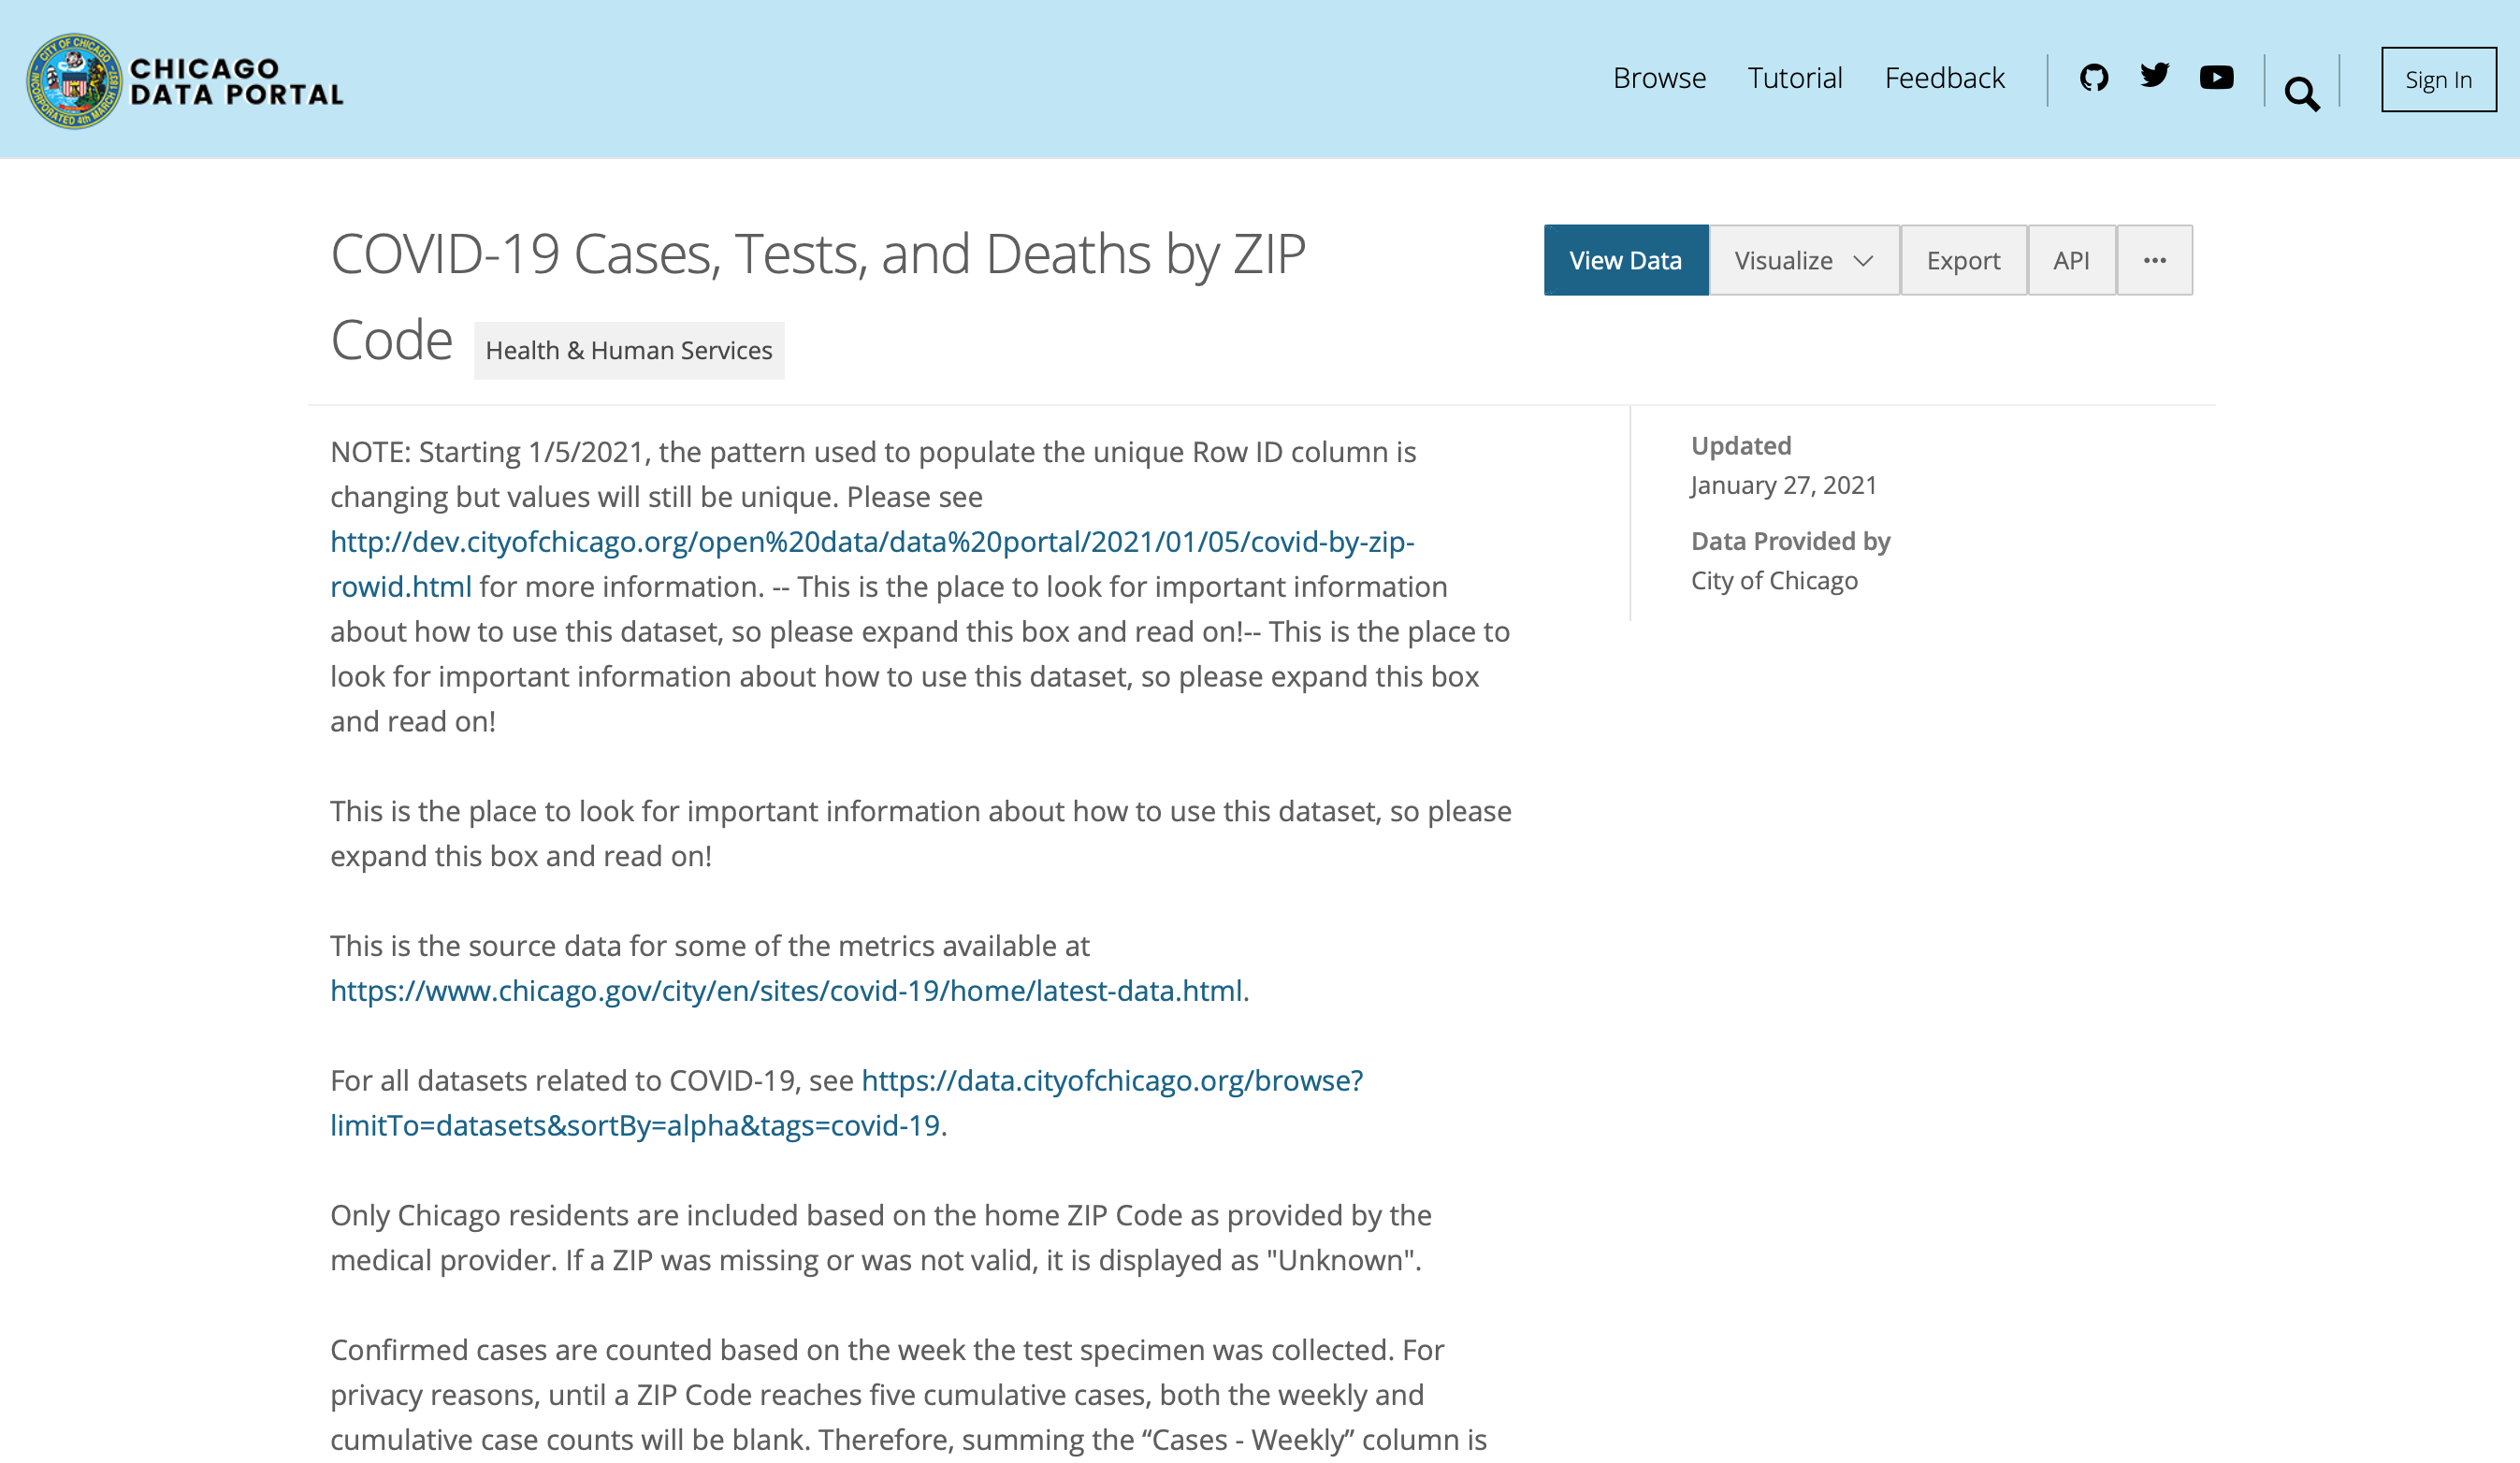Click the search magnifier icon
The height and width of the screenshot is (1463, 2520).
point(2302,94)
